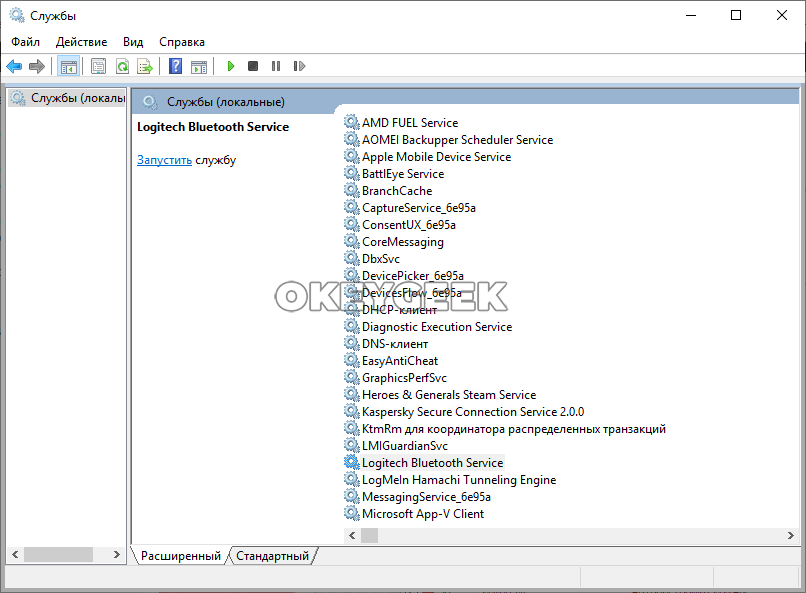Click the Refresh toolbar icon
Image resolution: width=806 pixels, height=593 pixels.
coord(122,66)
